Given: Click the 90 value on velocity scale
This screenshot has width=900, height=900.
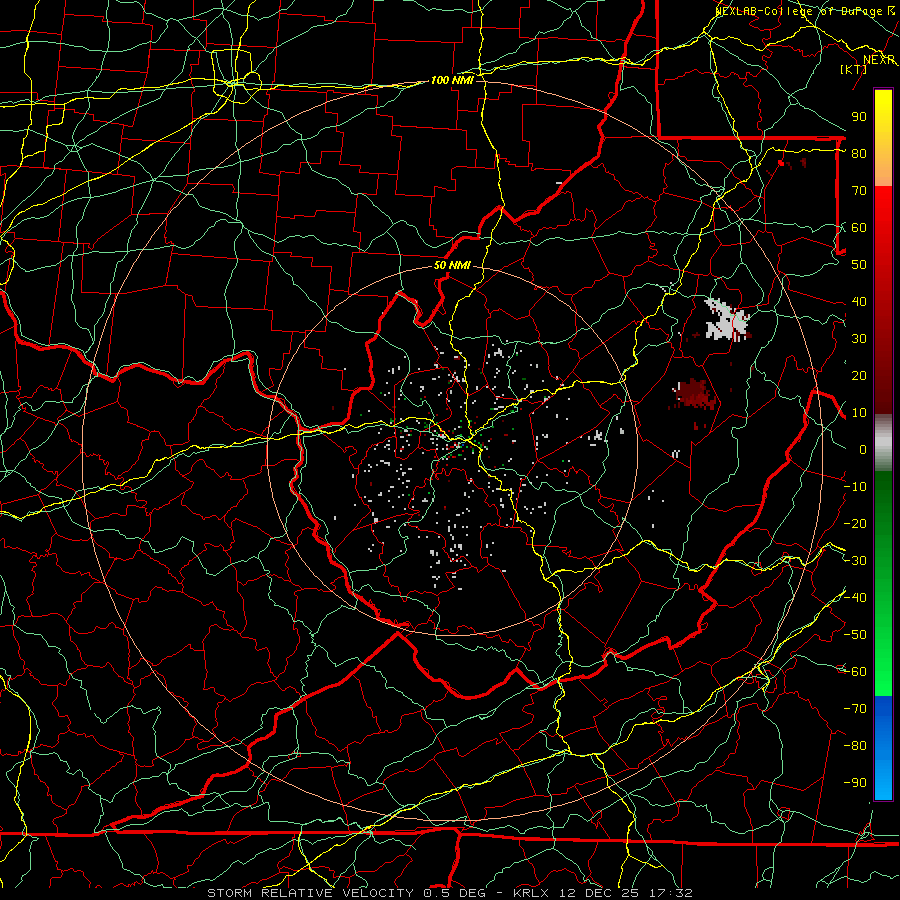Looking at the screenshot, I should tap(859, 117).
